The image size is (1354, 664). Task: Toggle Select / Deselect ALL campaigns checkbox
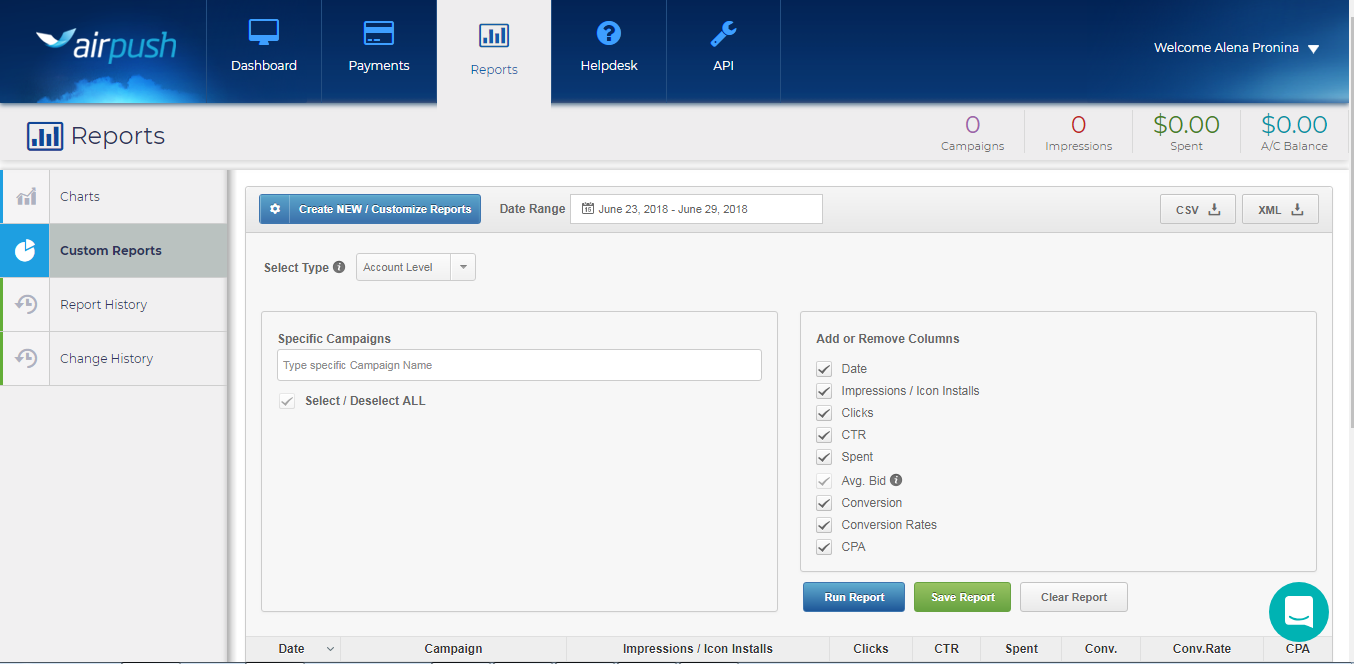coord(287,401)
